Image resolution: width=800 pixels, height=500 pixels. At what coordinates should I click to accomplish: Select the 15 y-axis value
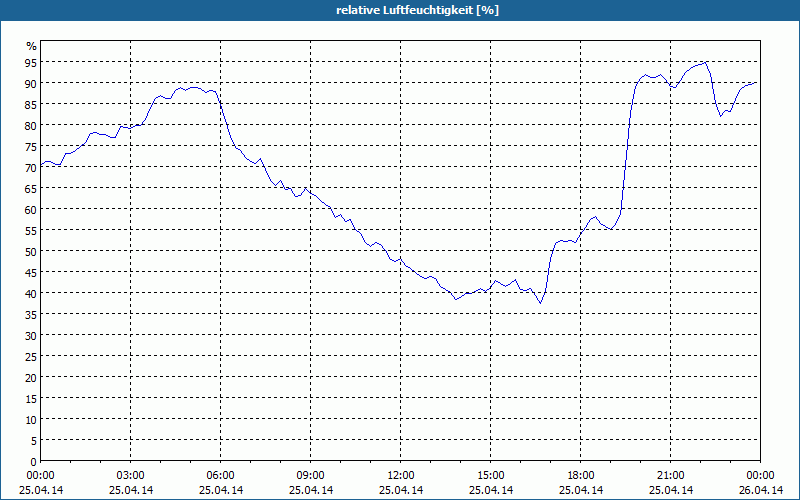click(32, 398)
